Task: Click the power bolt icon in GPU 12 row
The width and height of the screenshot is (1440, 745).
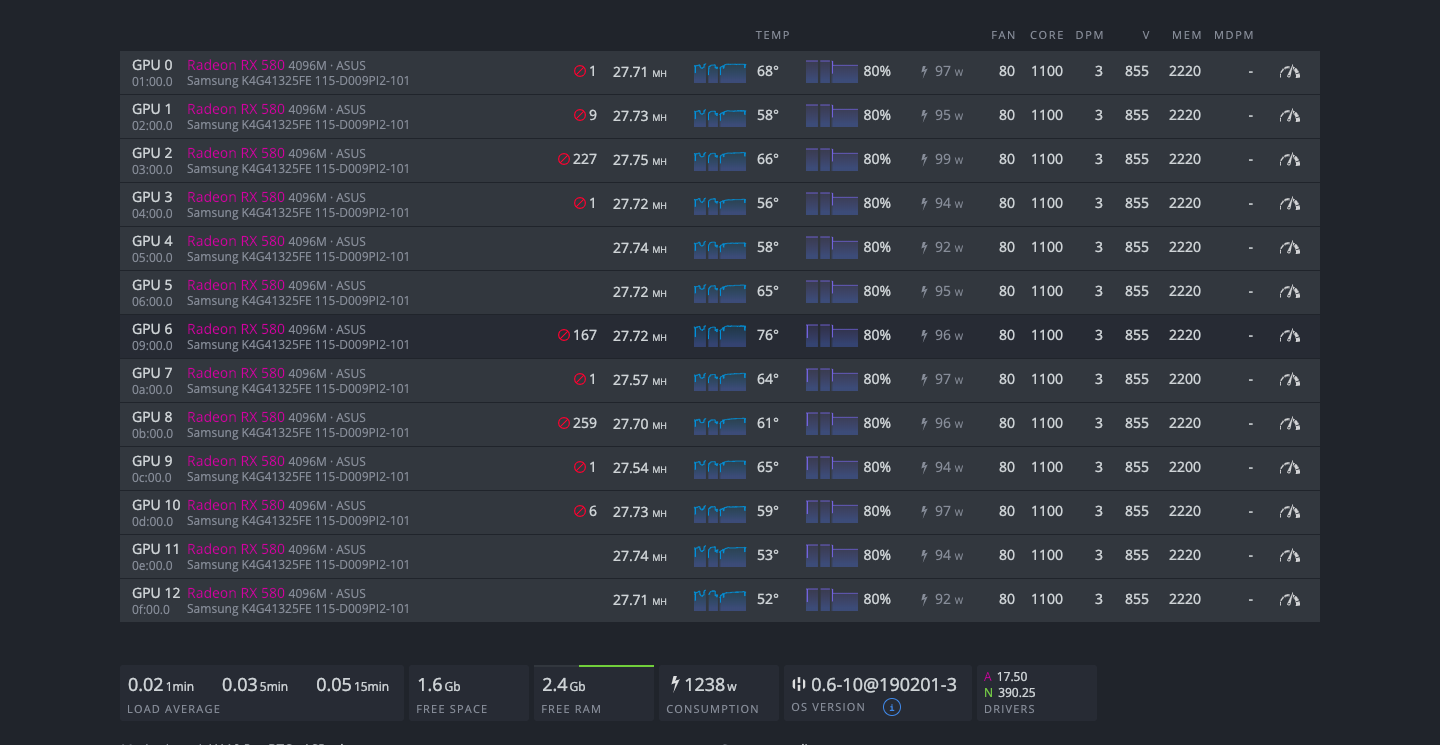Action: coord(925,599)
